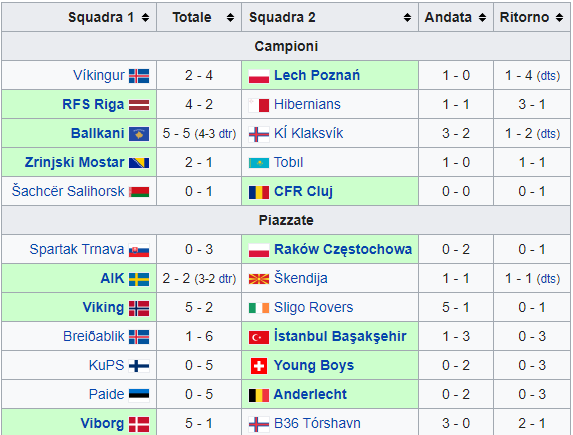Sort table by Totale column arrows

point(230,17)
